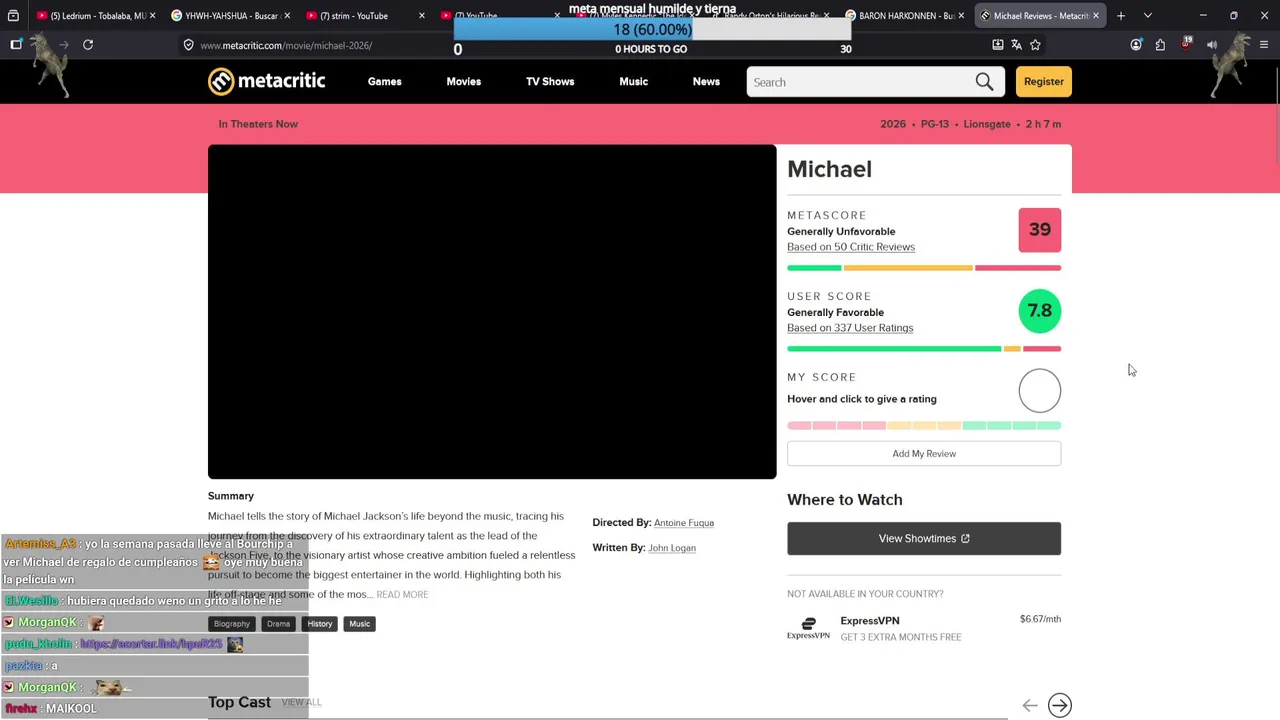Go forward with the browser arrow
1280x720 pixels.
63,45
